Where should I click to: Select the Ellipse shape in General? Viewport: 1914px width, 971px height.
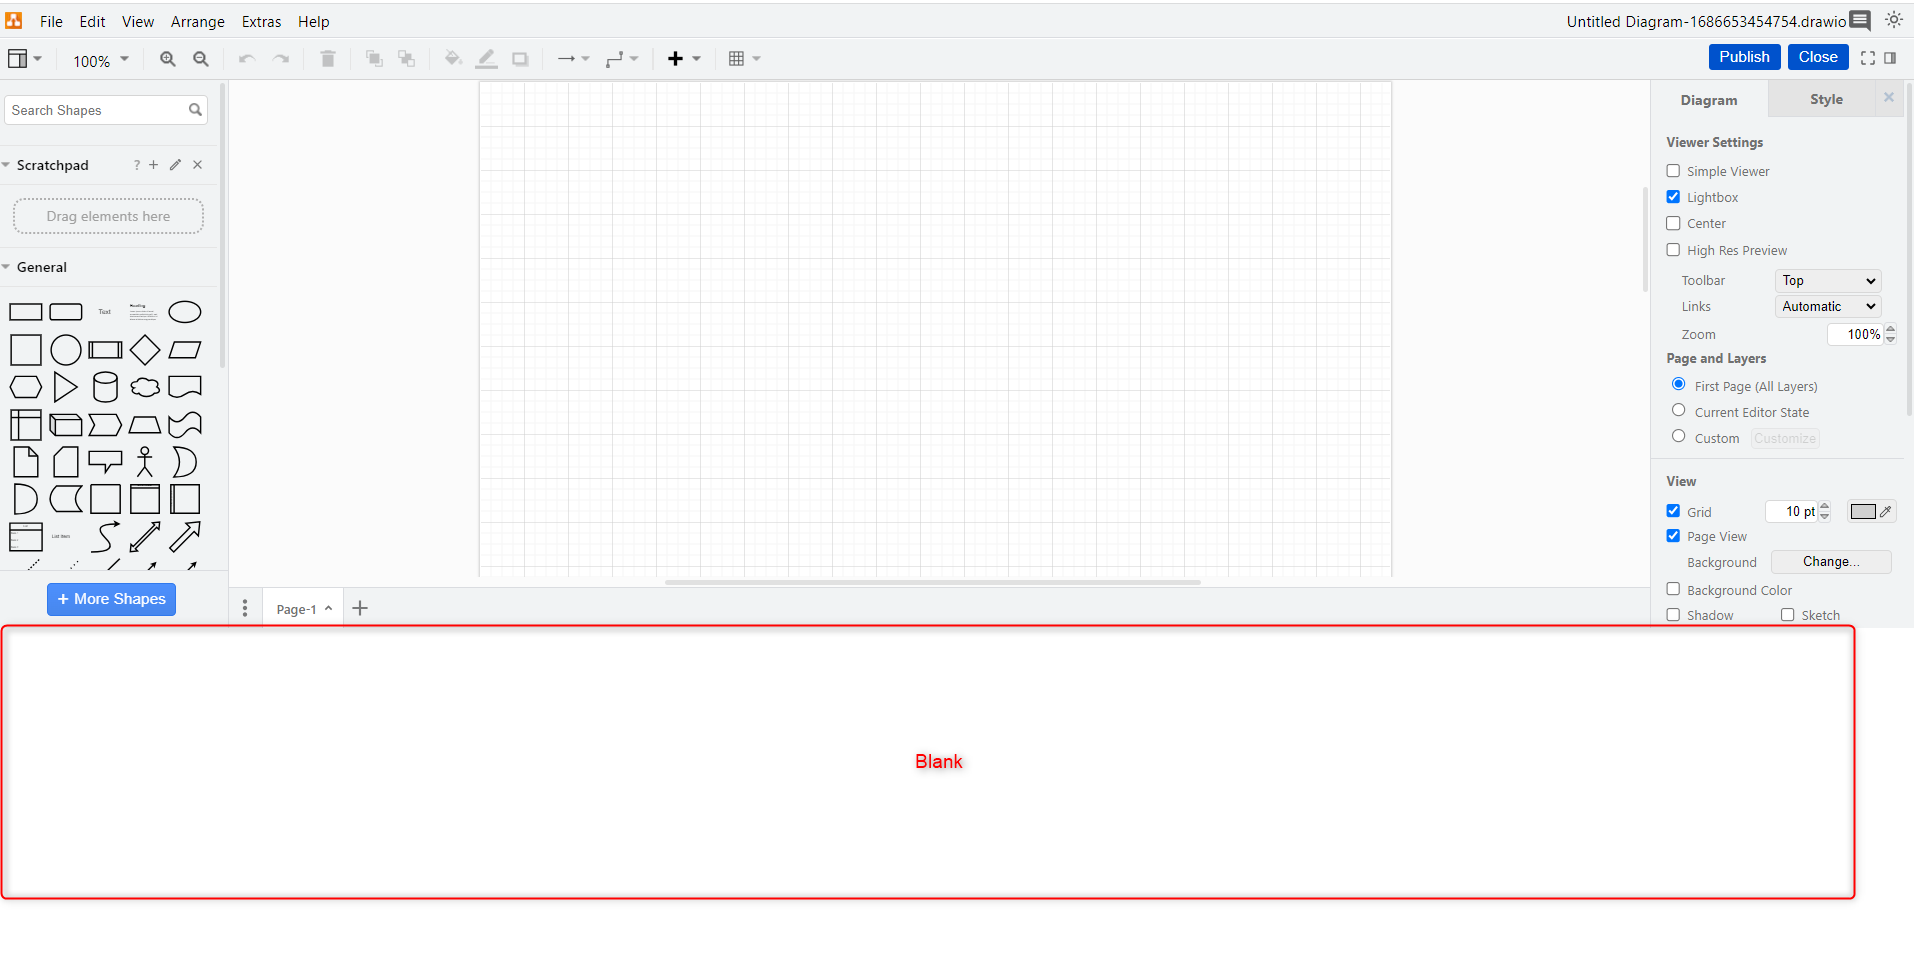[185, 312]
